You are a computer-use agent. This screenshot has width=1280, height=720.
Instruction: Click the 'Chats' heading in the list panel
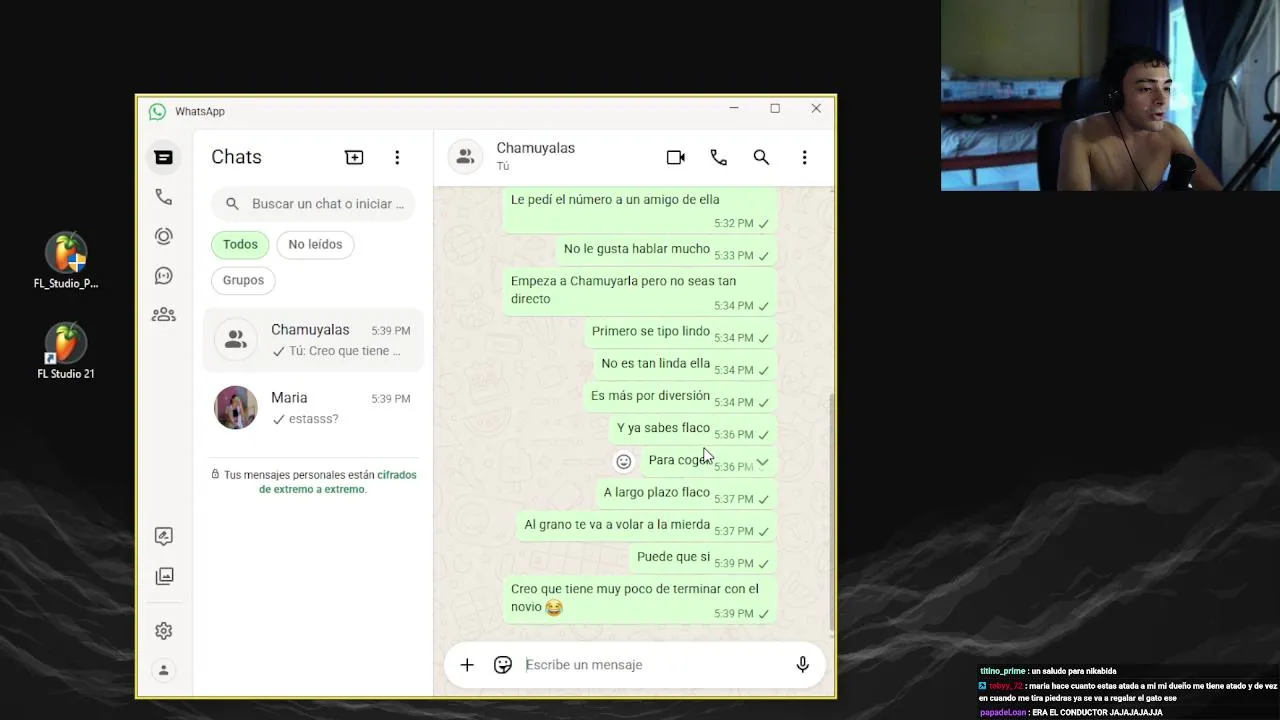(x=236, y=157)
